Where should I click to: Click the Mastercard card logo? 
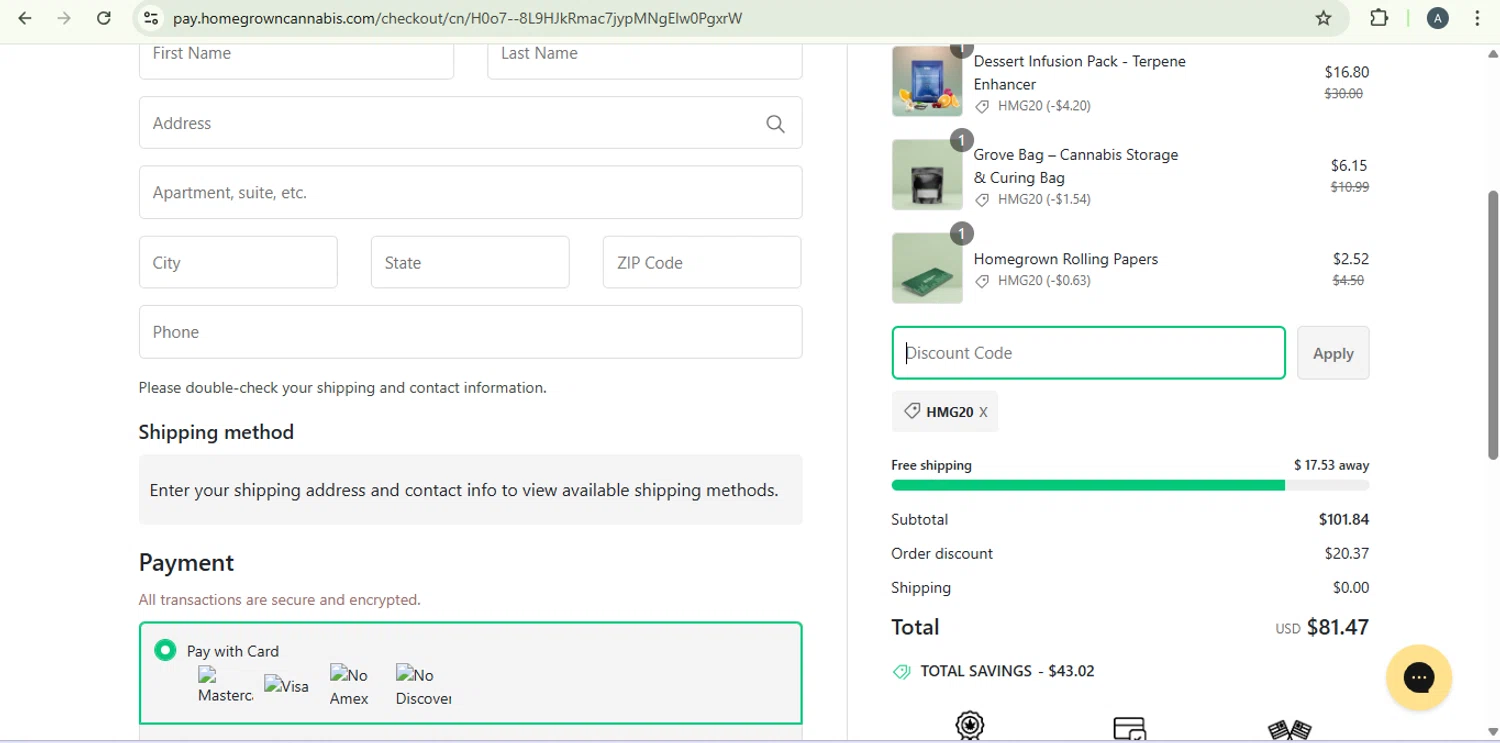[225, 685]
